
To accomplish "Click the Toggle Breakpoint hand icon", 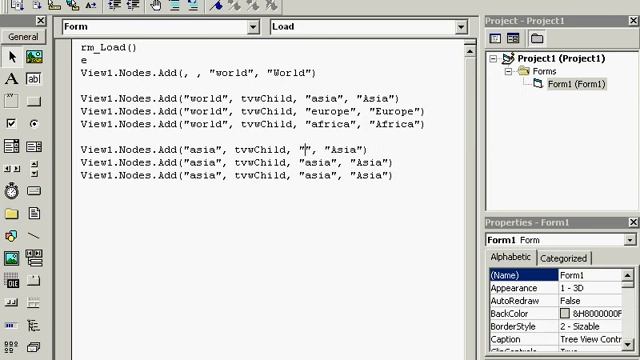I will (x=156, y=5).
